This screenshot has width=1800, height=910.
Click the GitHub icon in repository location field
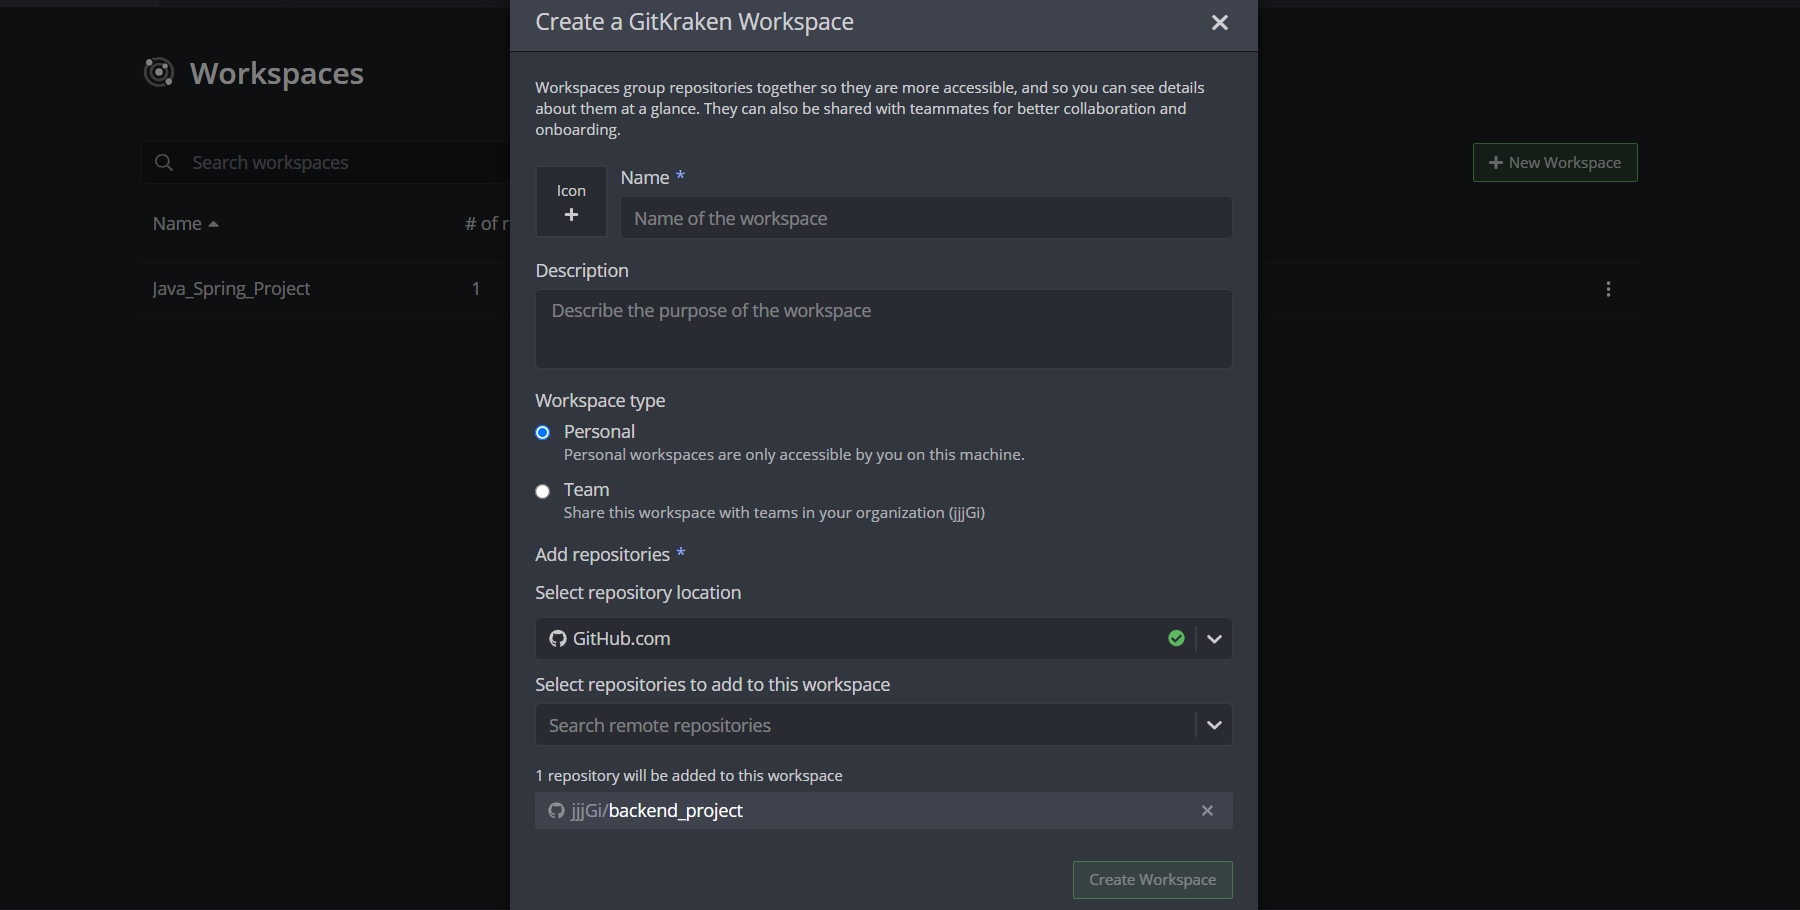click(x=556, y=638)
